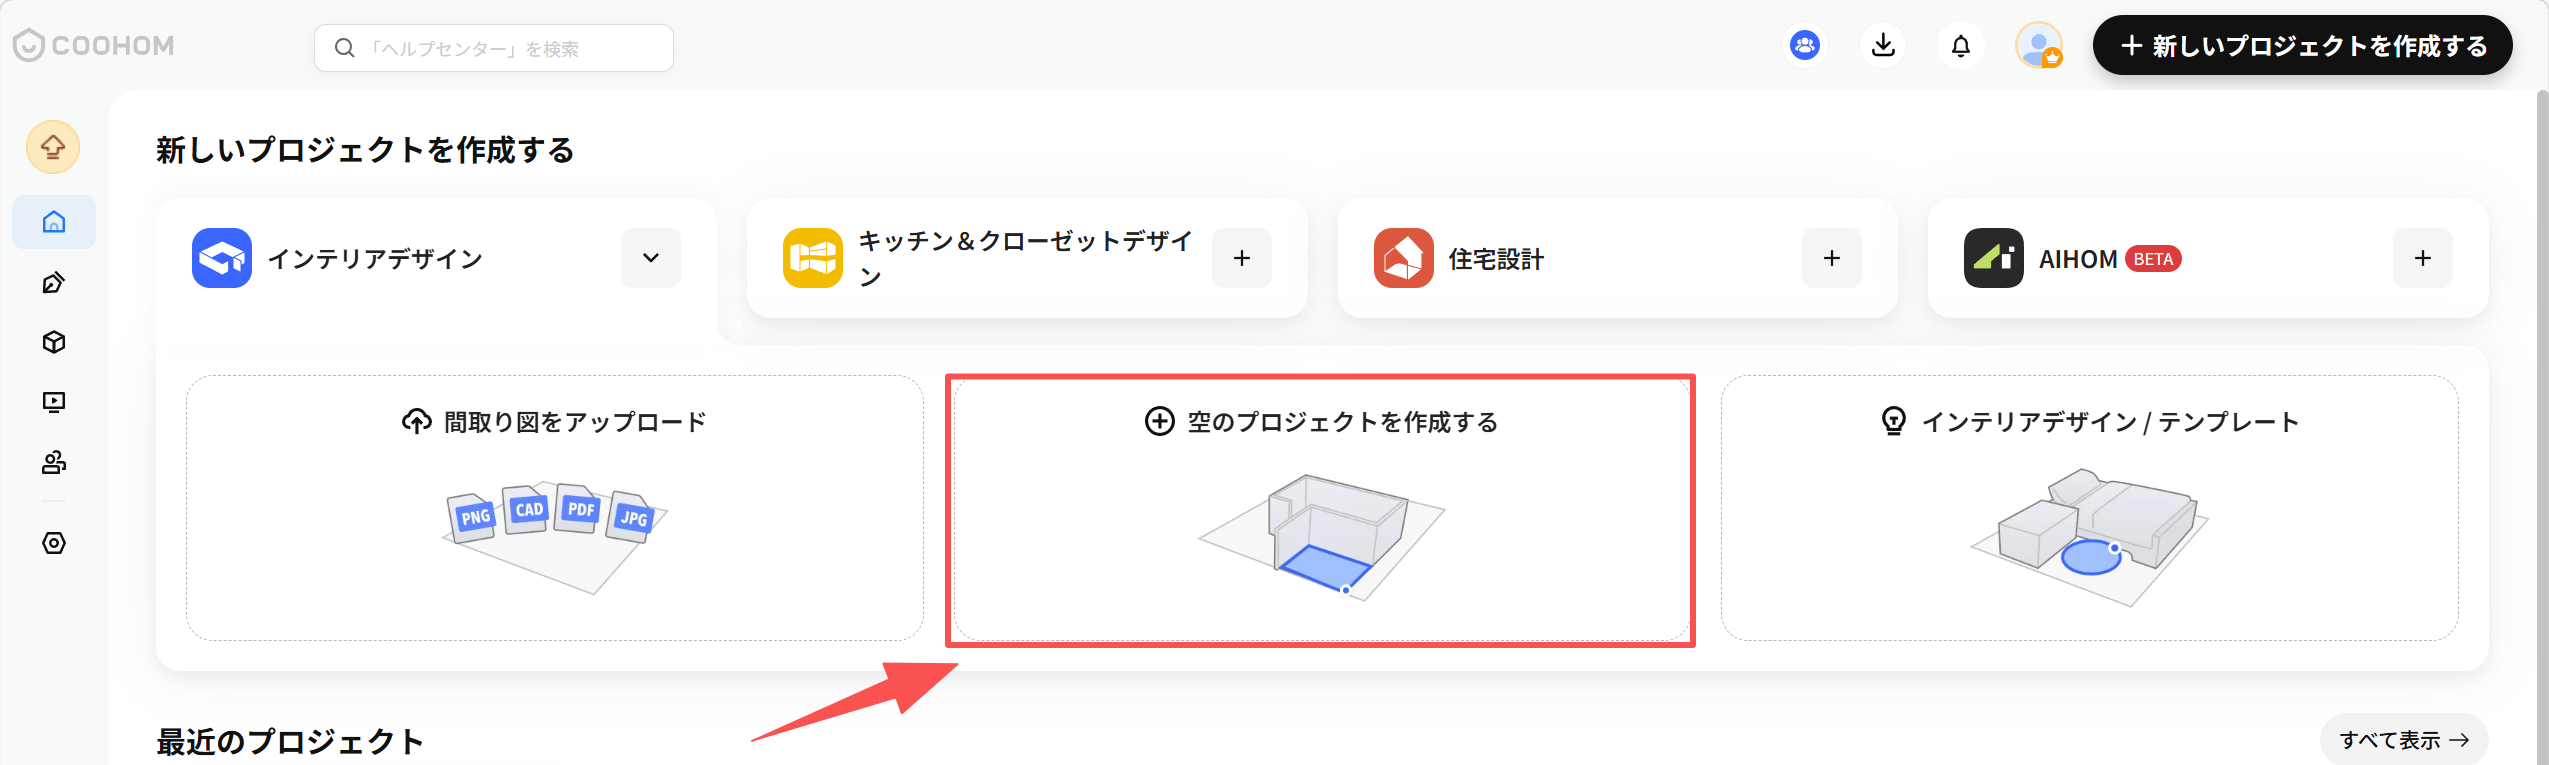Screen dimensions: 2549x765
Task: Focus the ヘルプセンター search field
Action: click(494, 48)
